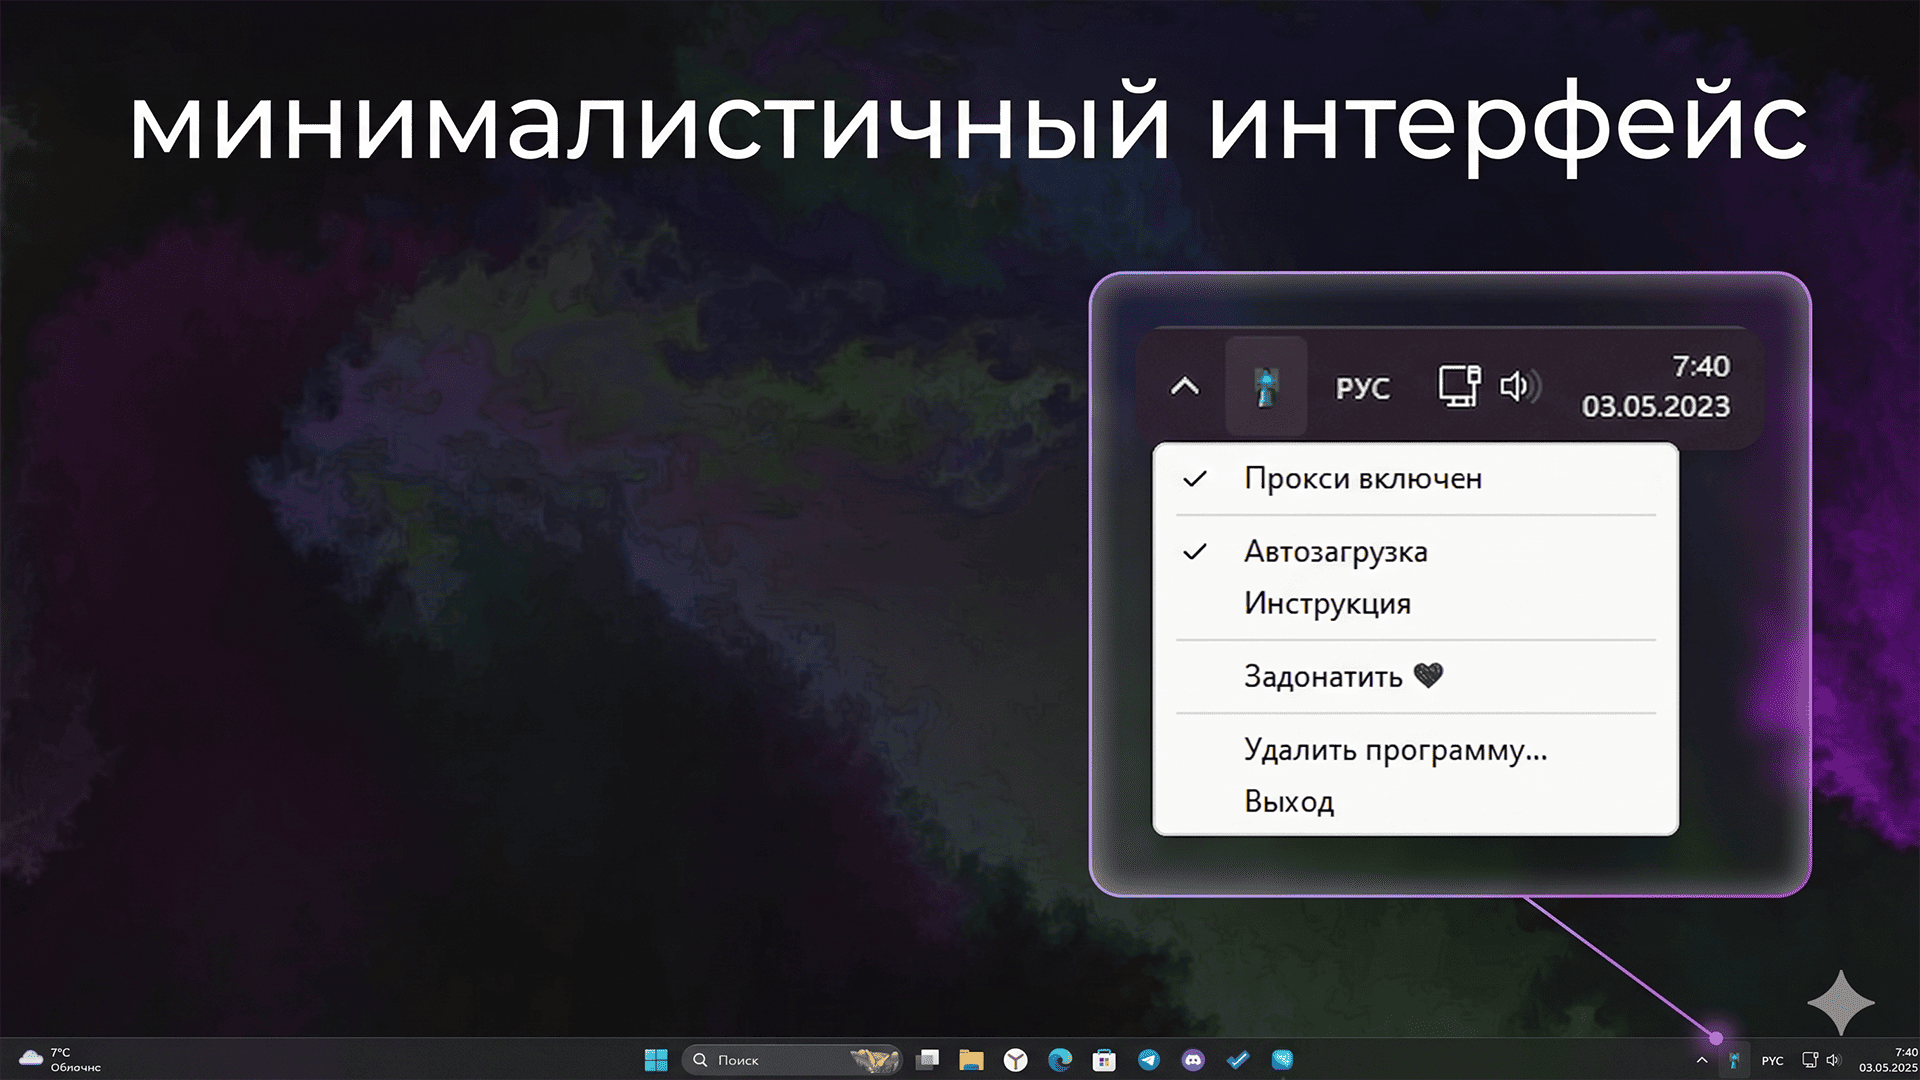The image size is (1920, 1080).
Task: Click 'Выход' to quit the program
Action: [1415, 802]
